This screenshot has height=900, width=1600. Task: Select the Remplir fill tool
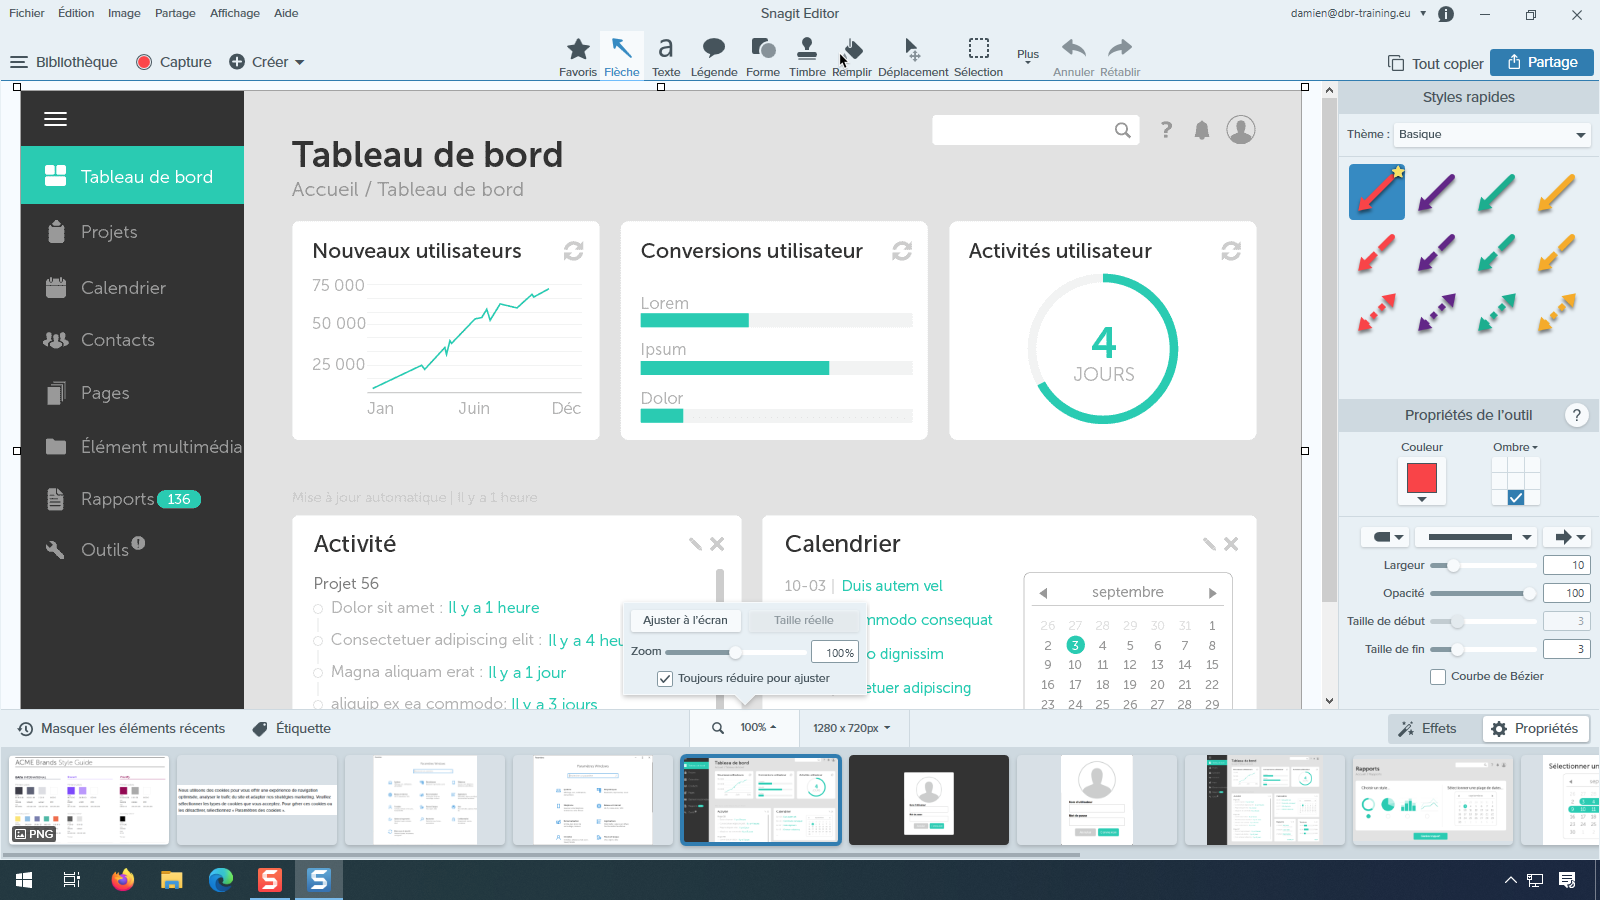852,57
